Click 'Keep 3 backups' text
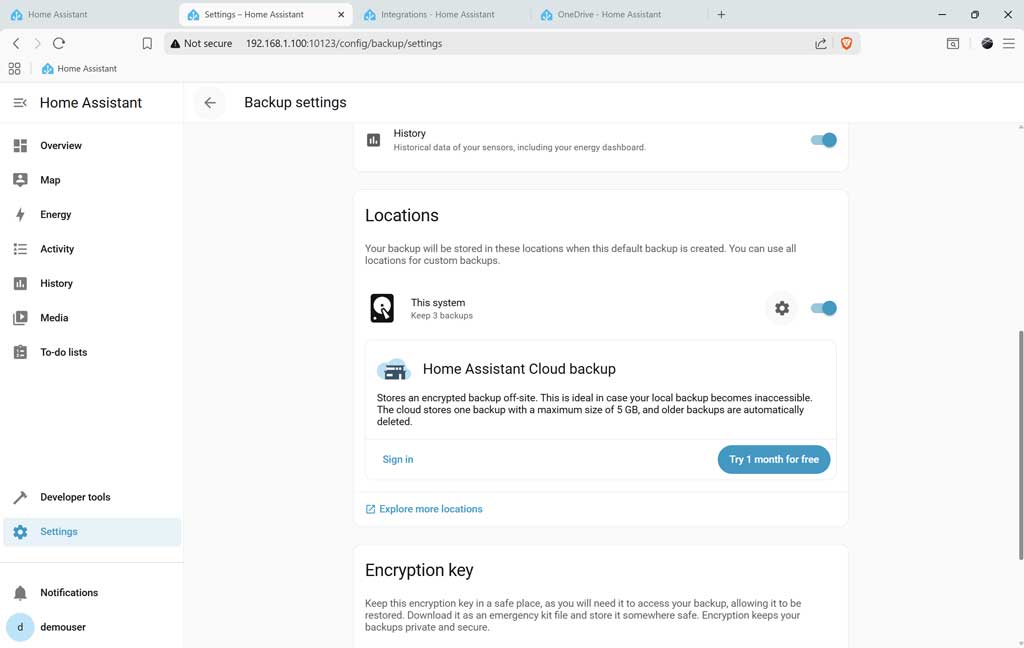 tap(441, 316)
